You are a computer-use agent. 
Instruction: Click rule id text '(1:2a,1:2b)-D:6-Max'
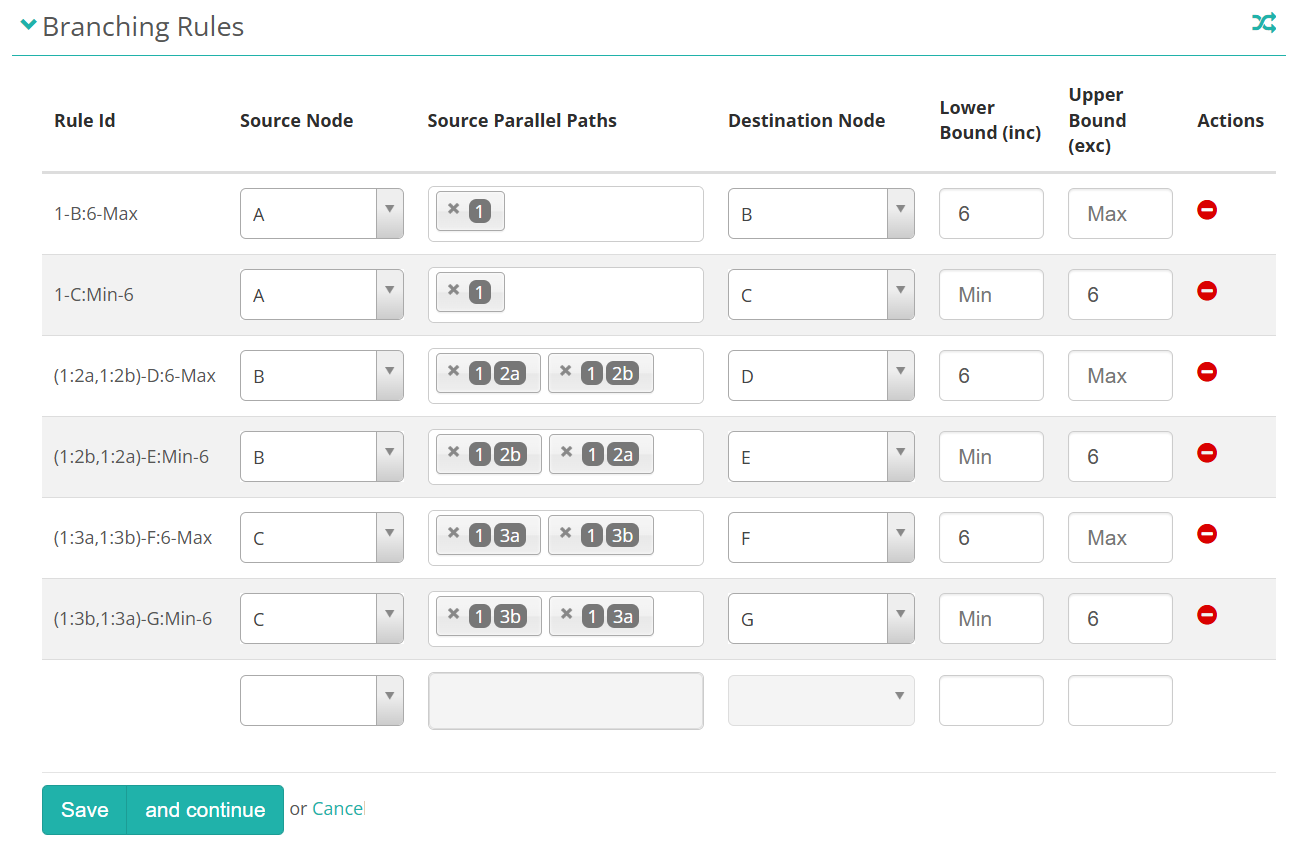135,376
